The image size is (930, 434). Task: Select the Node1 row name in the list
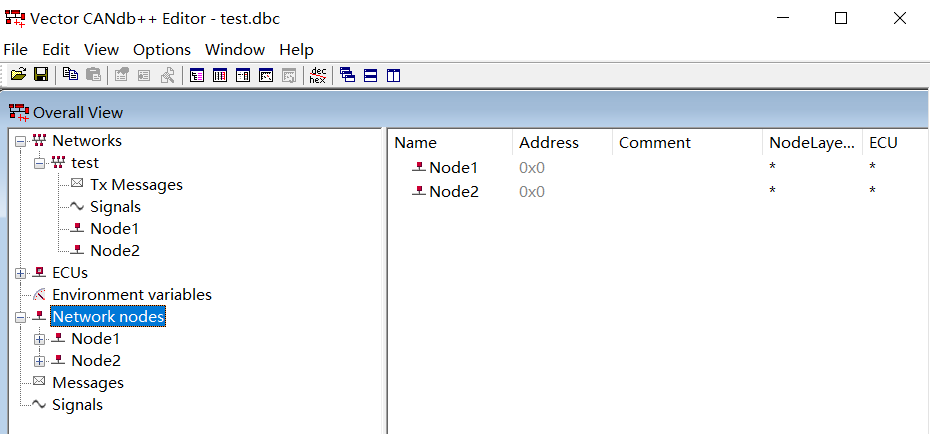(x=454, y=168)
